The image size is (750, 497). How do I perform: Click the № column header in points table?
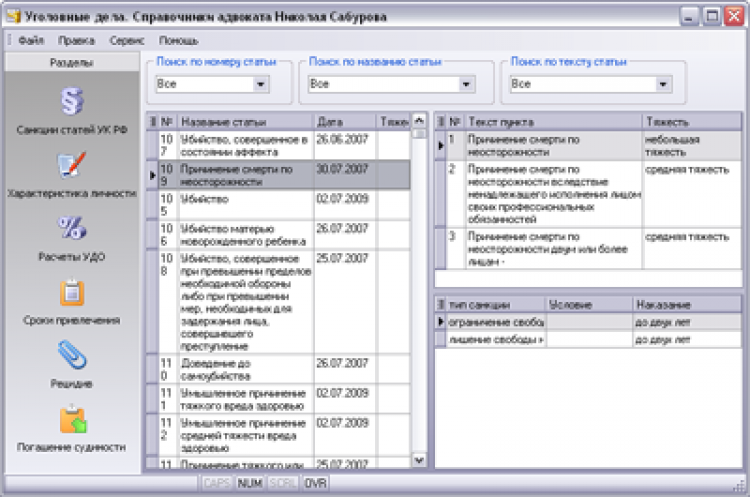tap(455, 122)
